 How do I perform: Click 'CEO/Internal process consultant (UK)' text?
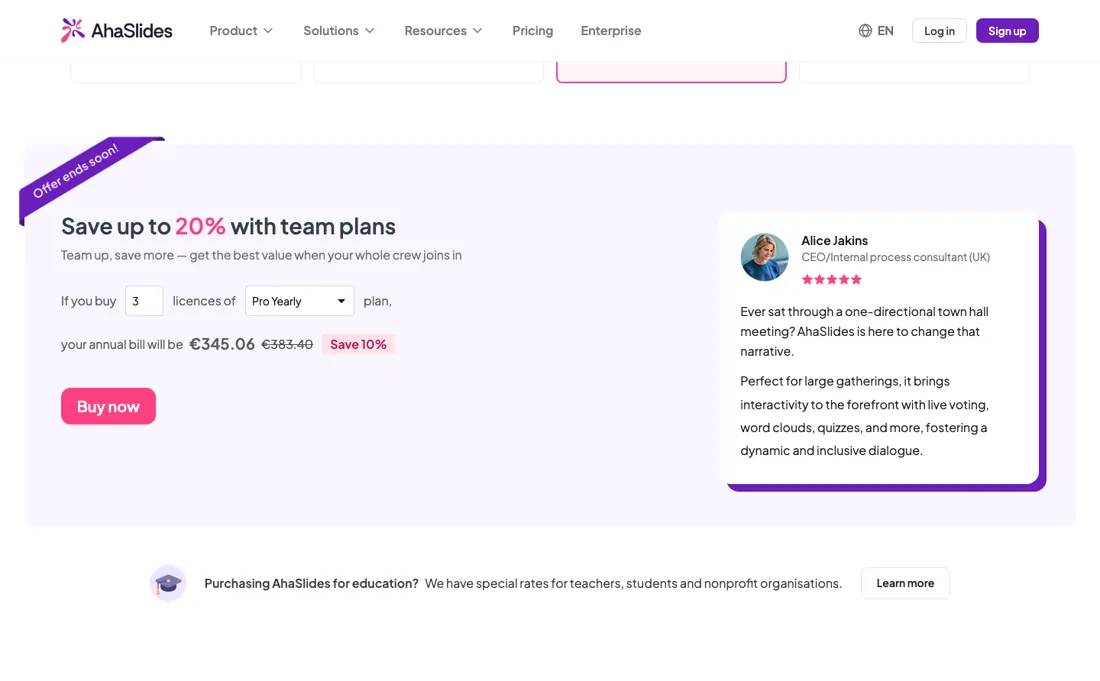[x=895, y=257]
